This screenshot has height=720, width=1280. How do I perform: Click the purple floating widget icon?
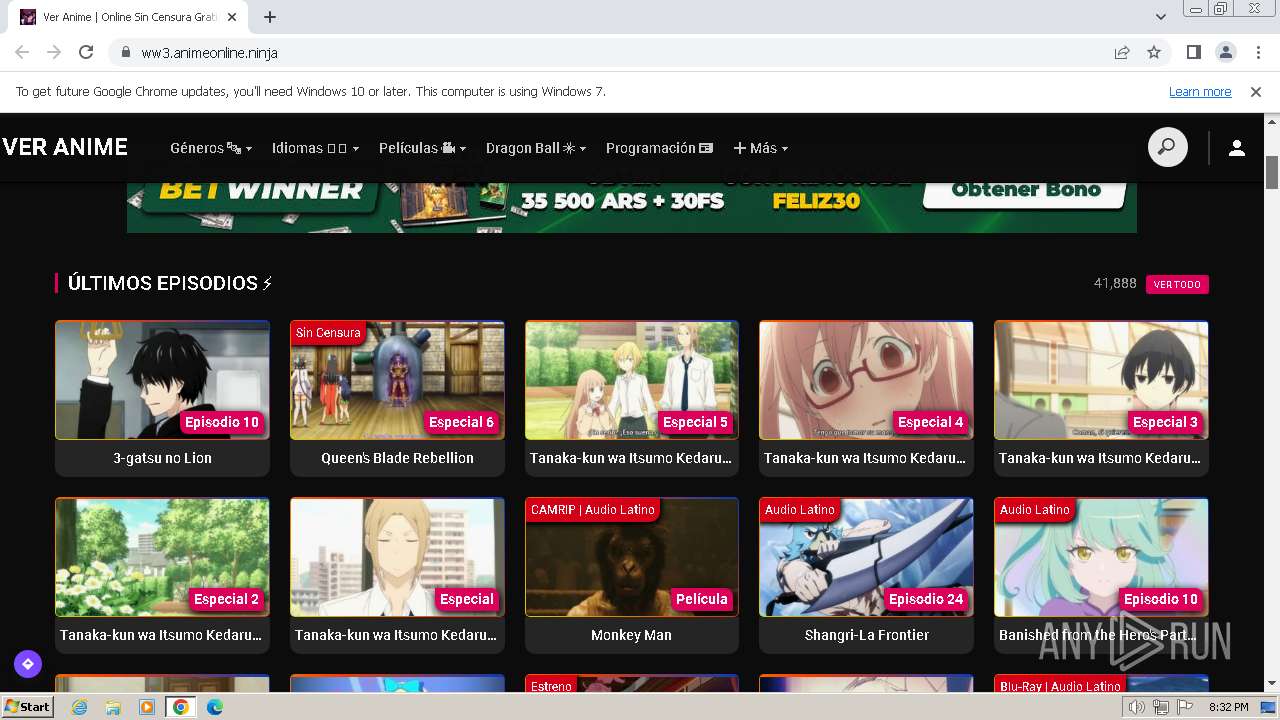point(27,663)
